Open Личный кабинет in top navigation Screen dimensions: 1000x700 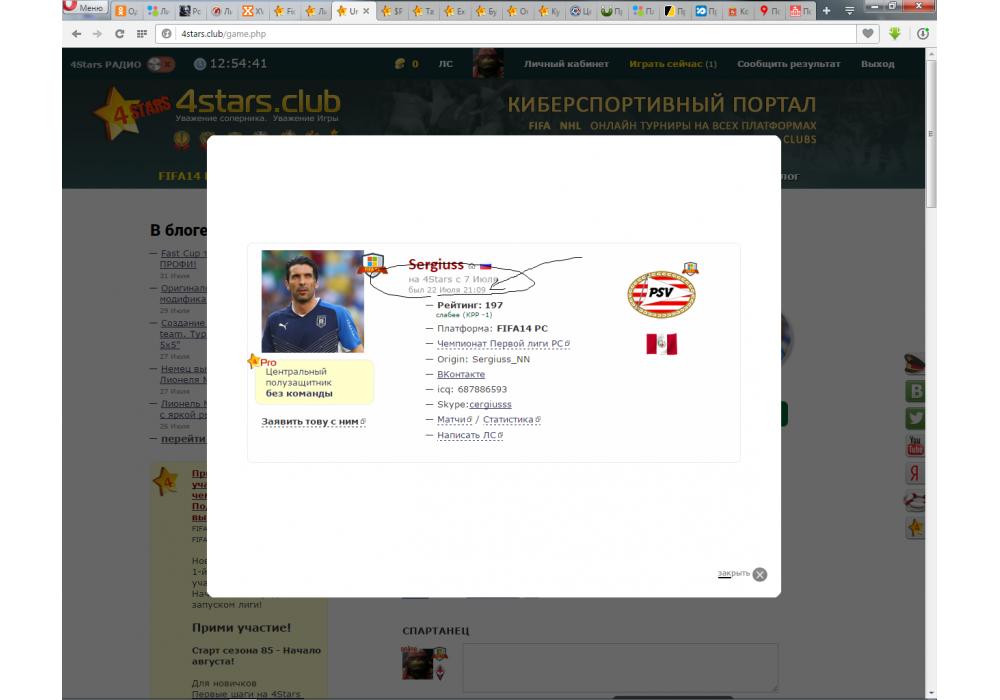566,64
